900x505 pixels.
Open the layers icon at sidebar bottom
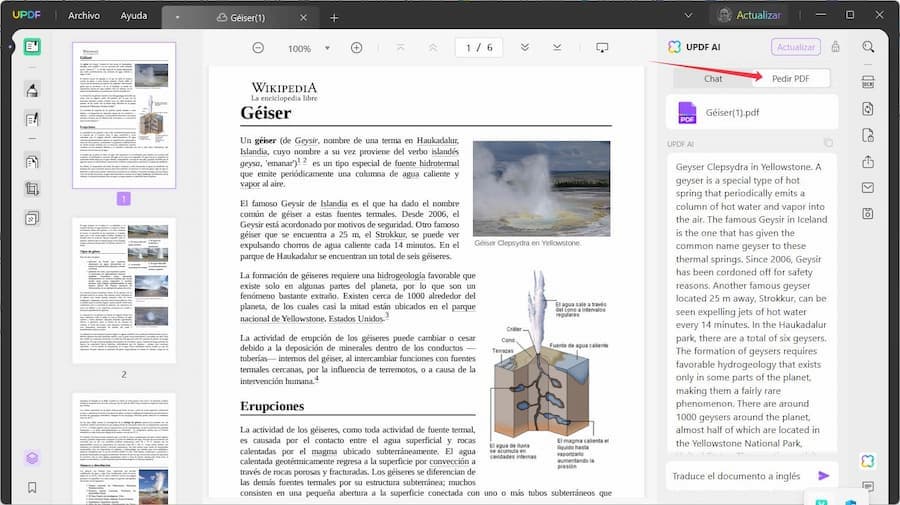point(32,457)
